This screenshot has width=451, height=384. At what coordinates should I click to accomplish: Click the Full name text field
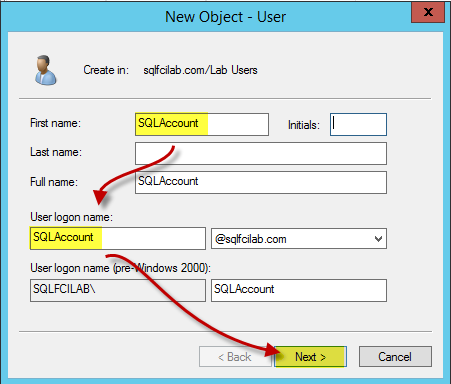click(261, 182)
